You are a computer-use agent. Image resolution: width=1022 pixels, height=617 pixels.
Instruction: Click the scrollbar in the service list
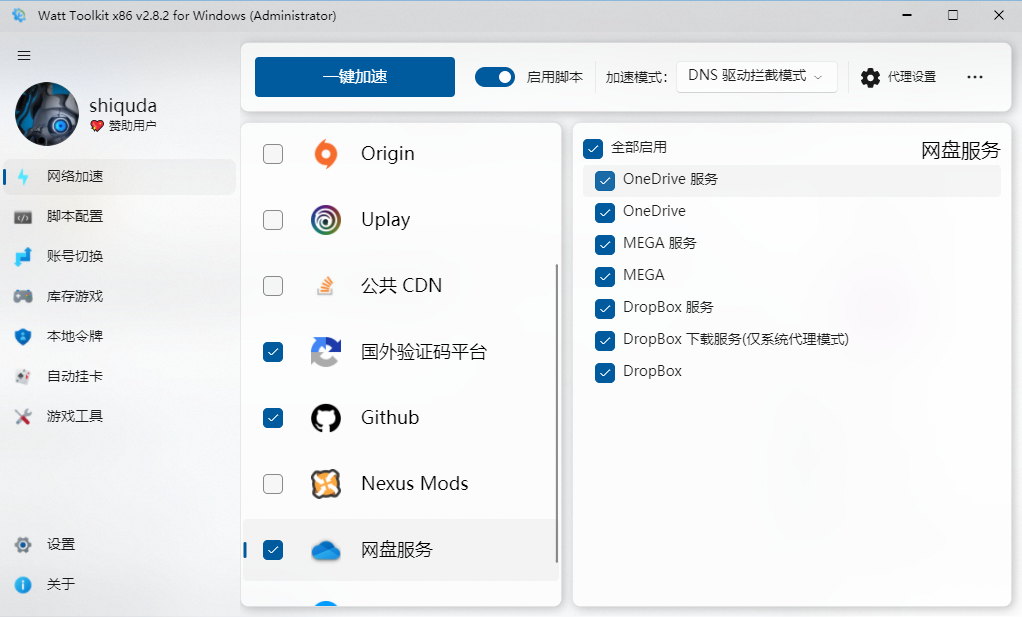pyautogui.click(x=557, y=413)
